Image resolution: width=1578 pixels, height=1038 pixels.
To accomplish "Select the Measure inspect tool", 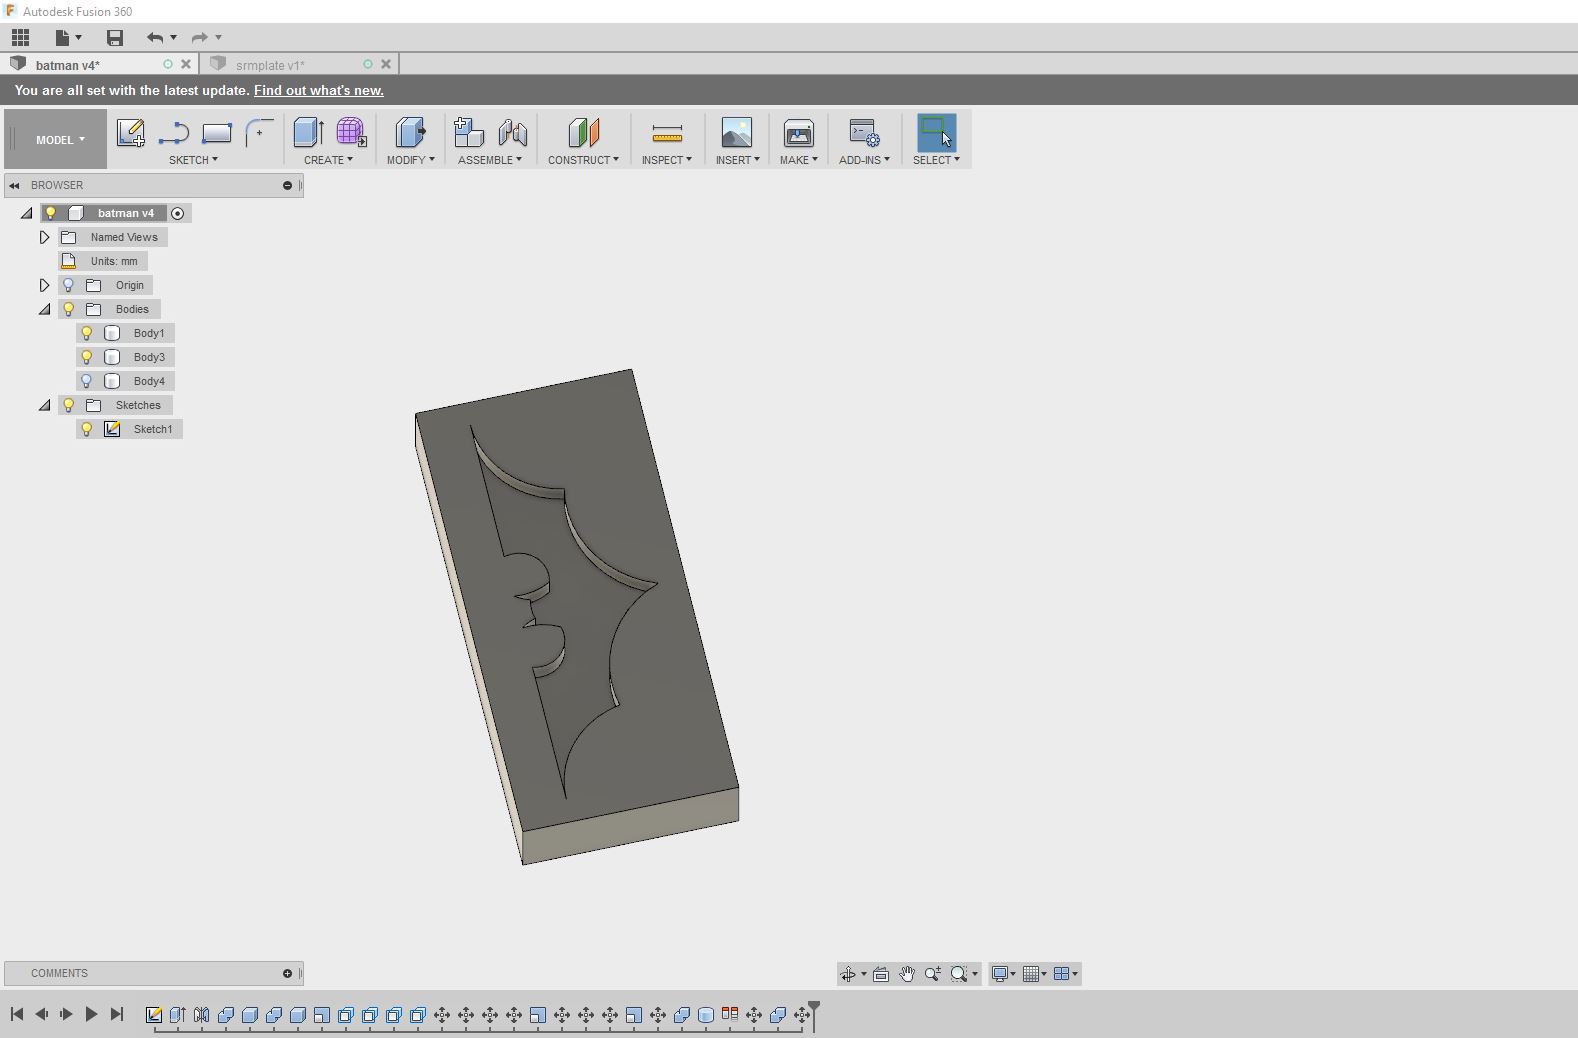I will tap(667, 133).
